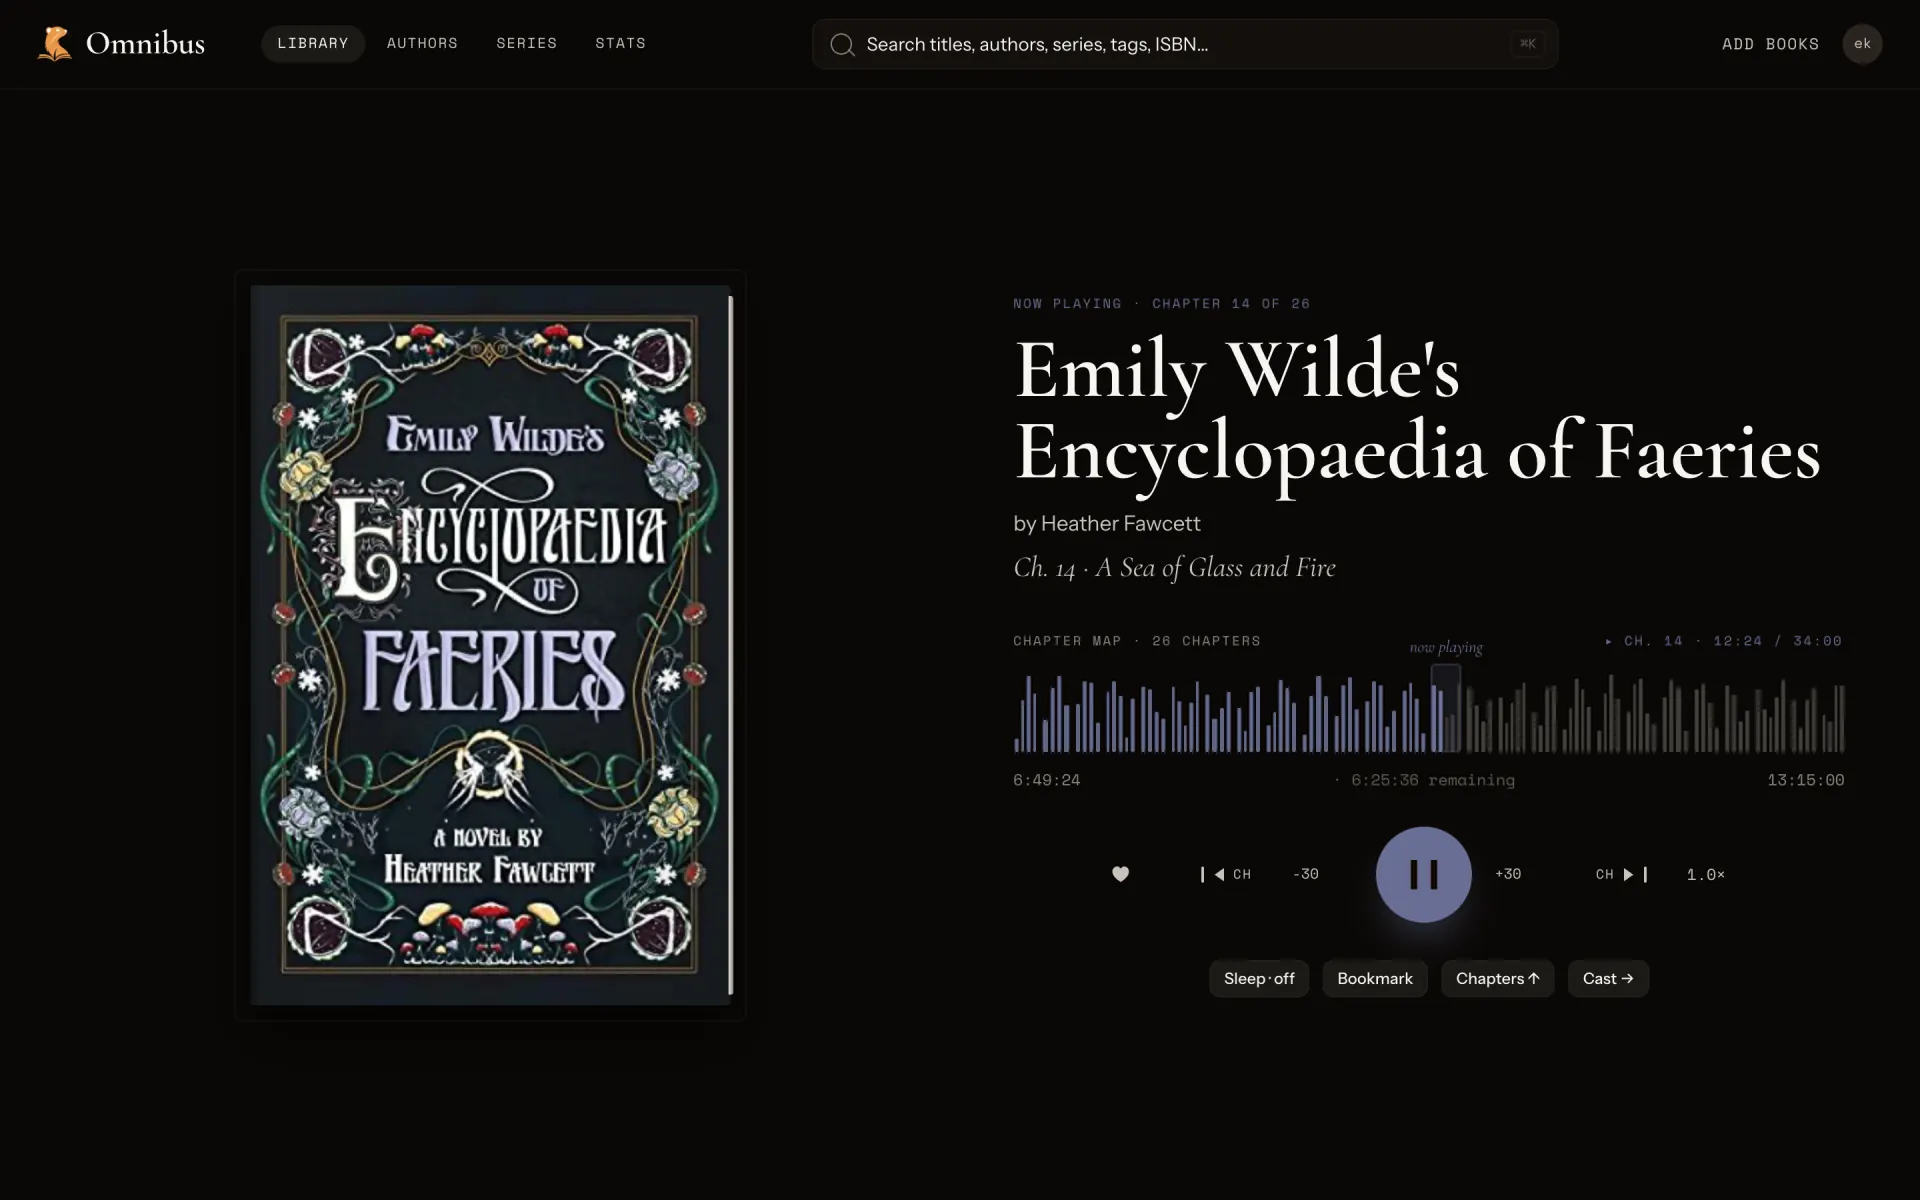Switch to the Authors tab
The height and width of the screenshot is (1200, 1920).
pos(422,44)
